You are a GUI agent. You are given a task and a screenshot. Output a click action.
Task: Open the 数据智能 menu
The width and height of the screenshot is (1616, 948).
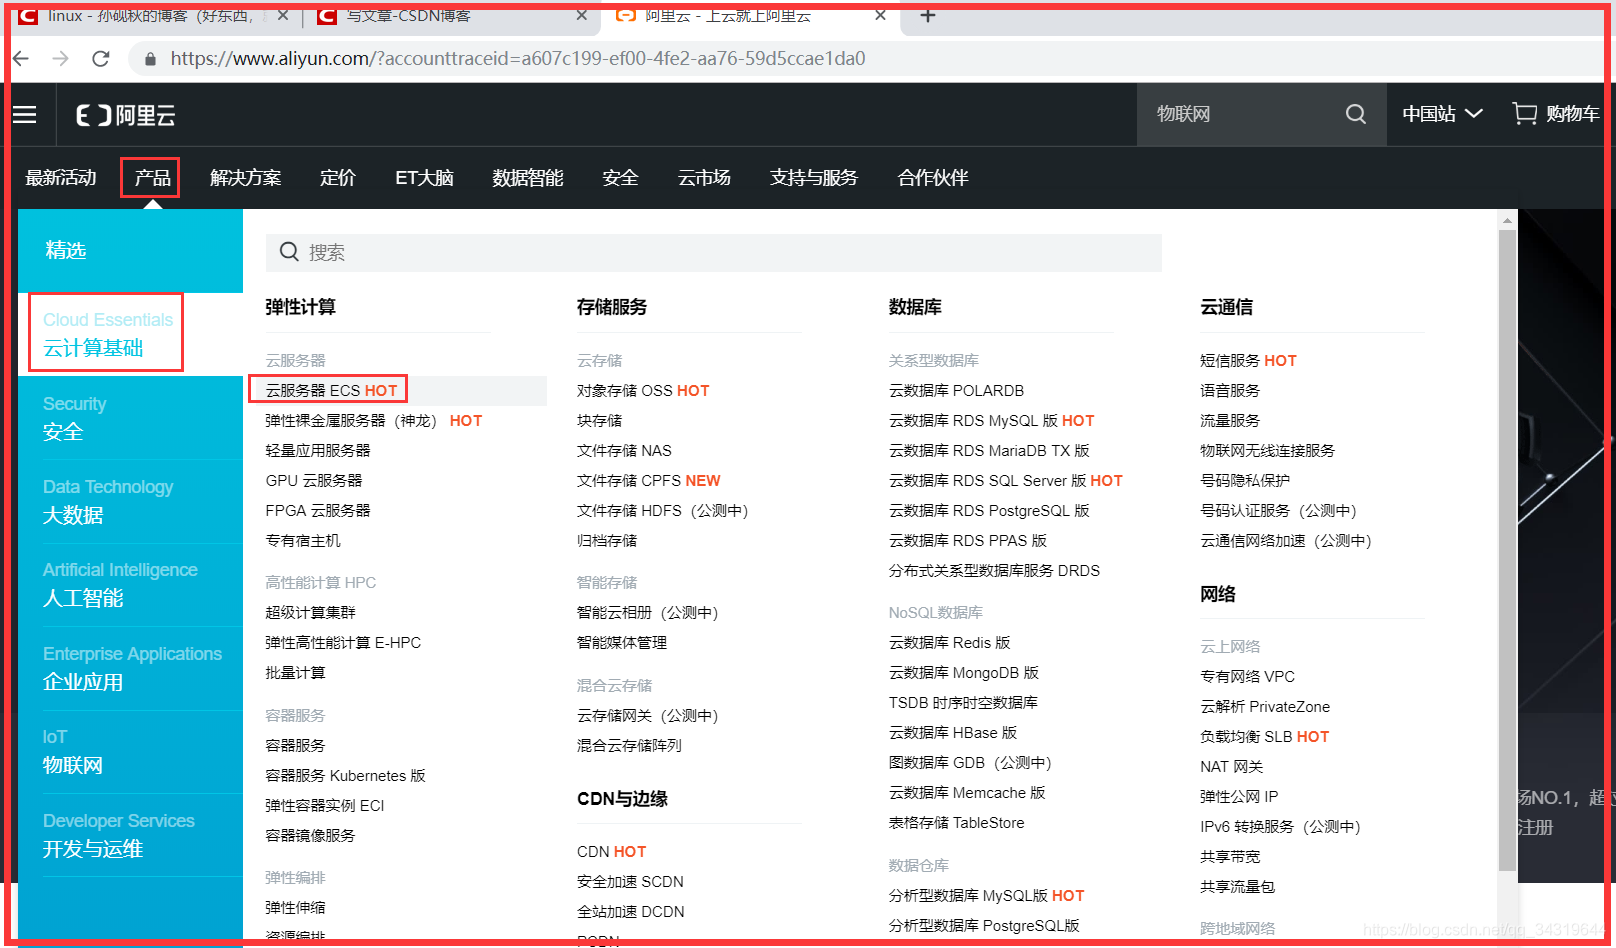(x=528, y=177)
